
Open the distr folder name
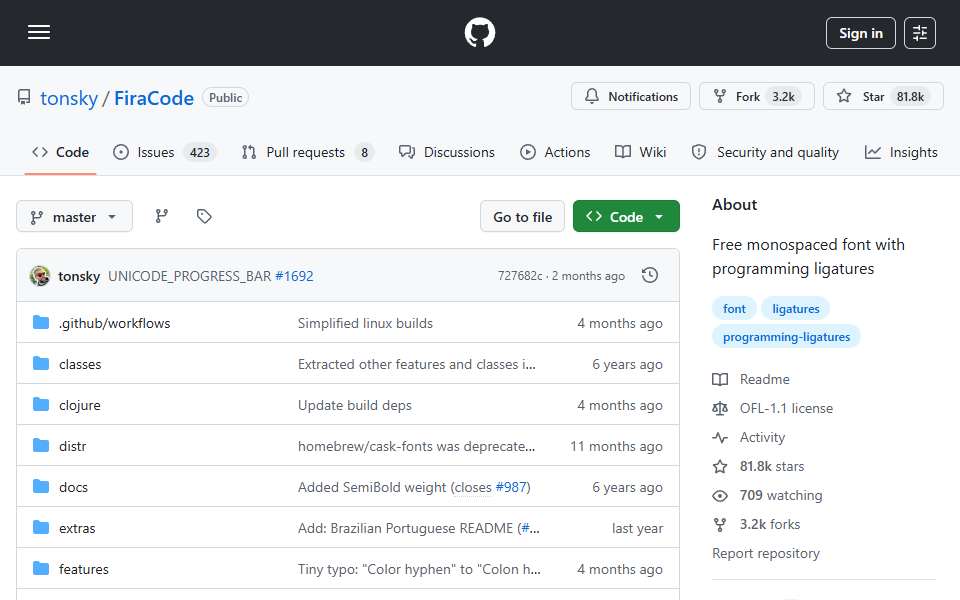click(x=72, y=446)
